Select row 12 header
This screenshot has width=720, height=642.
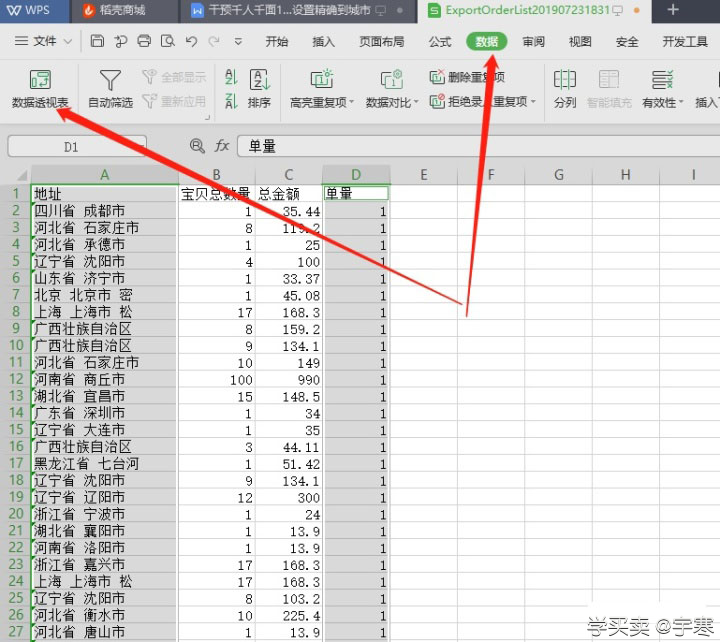pyautogui.click(x=15, y=379)
